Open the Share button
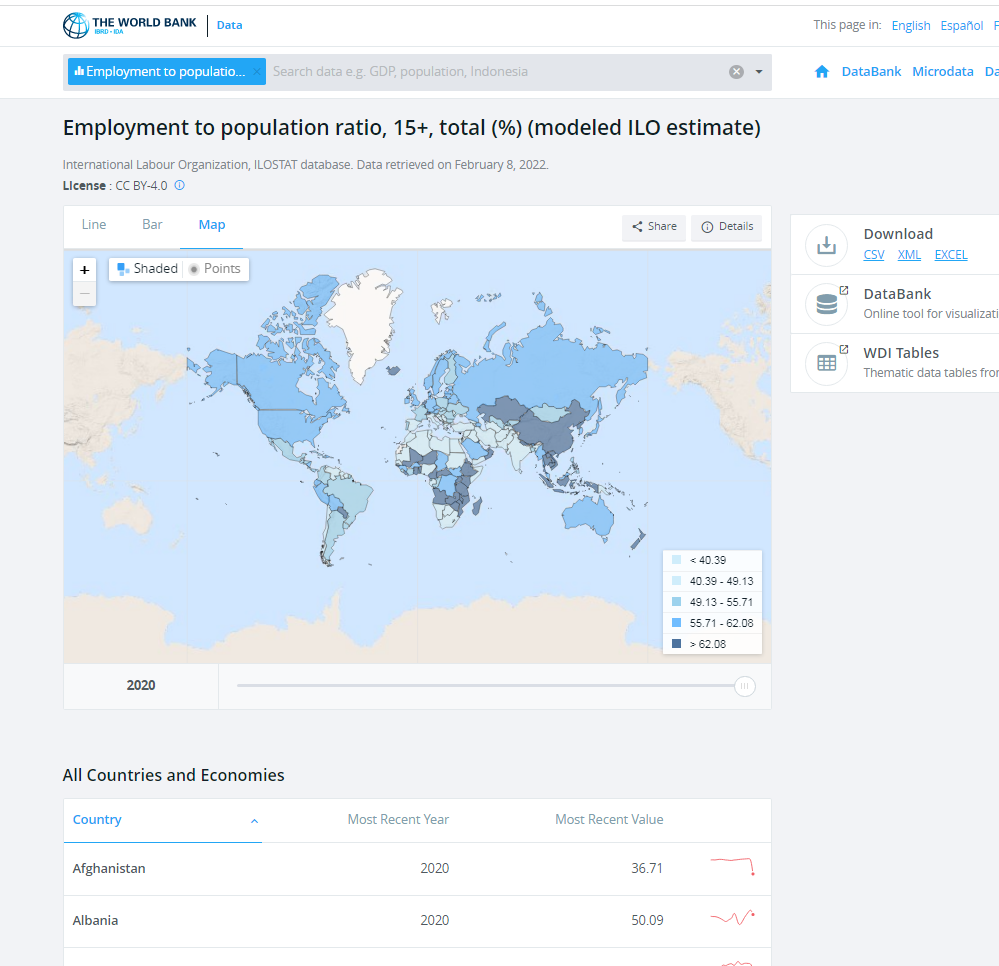 click(x=654, y=227)
